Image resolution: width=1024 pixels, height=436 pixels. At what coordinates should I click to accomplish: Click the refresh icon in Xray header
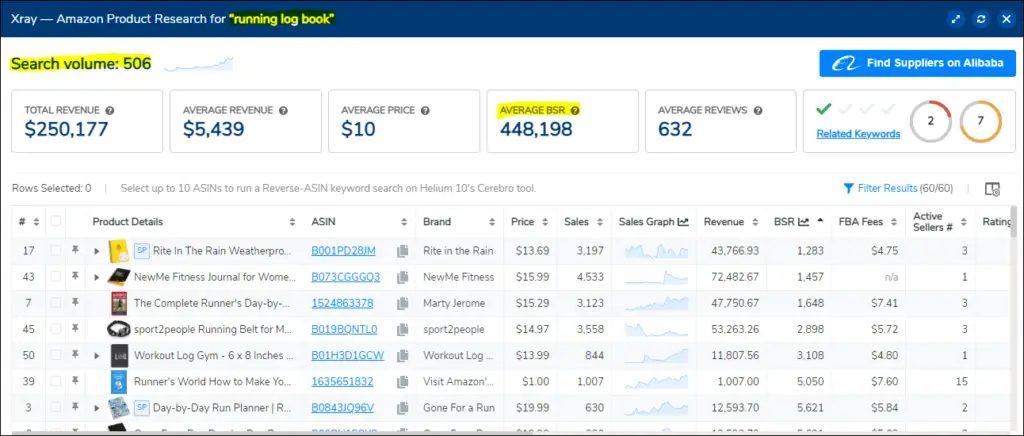[x=981, y=19]
